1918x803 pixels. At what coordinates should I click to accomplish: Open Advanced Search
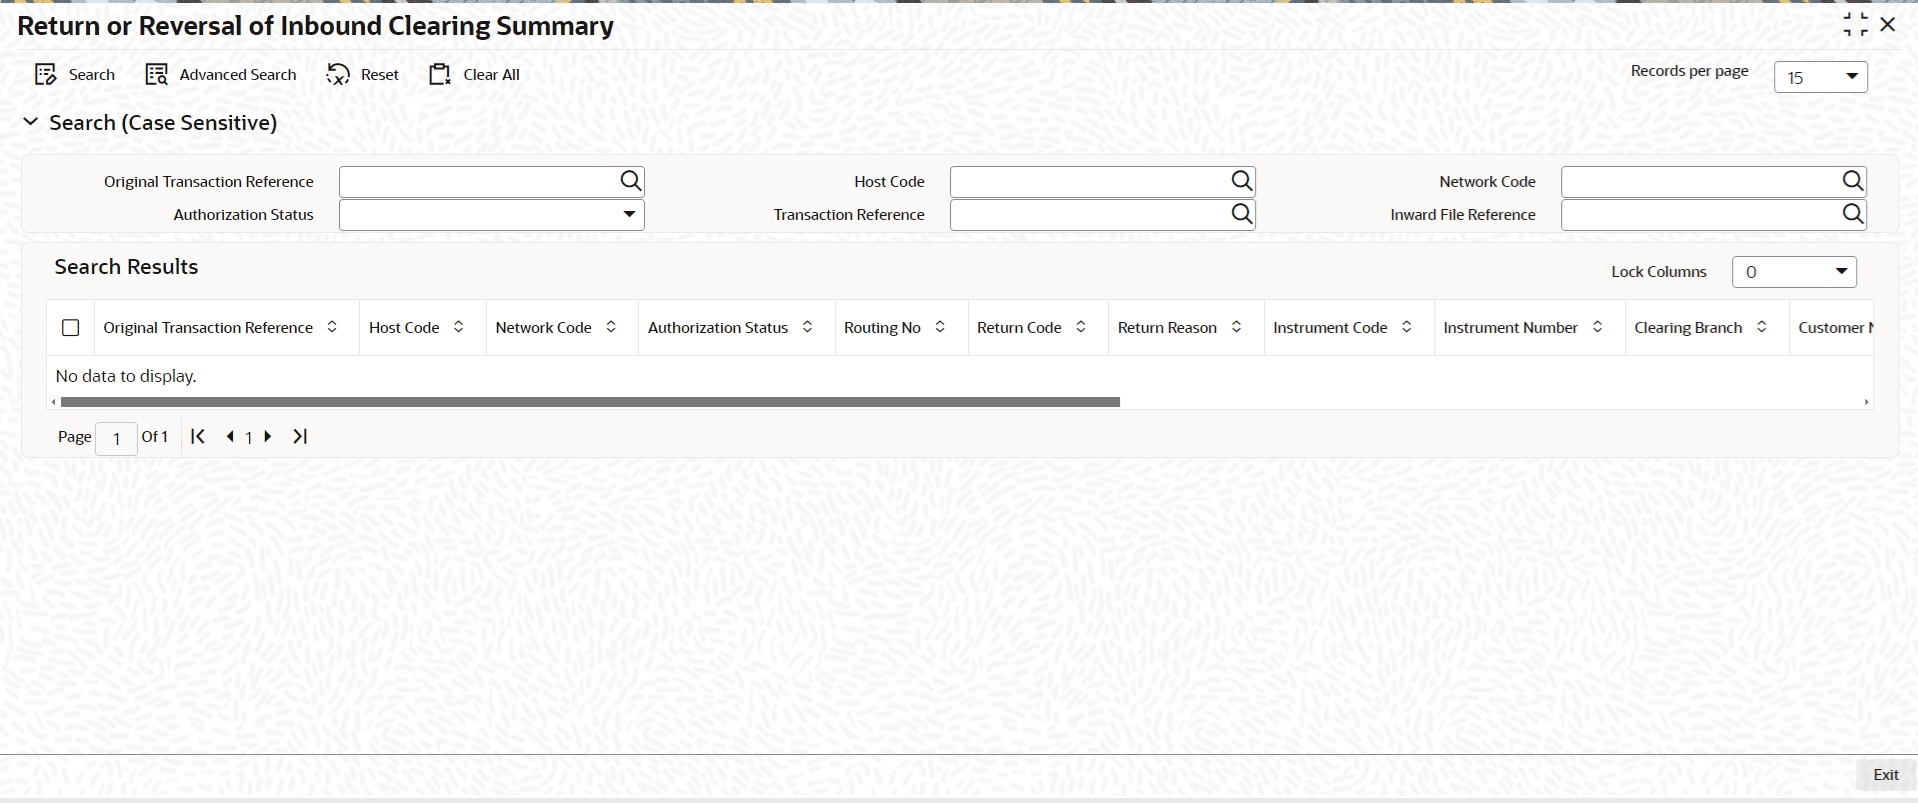221,75
